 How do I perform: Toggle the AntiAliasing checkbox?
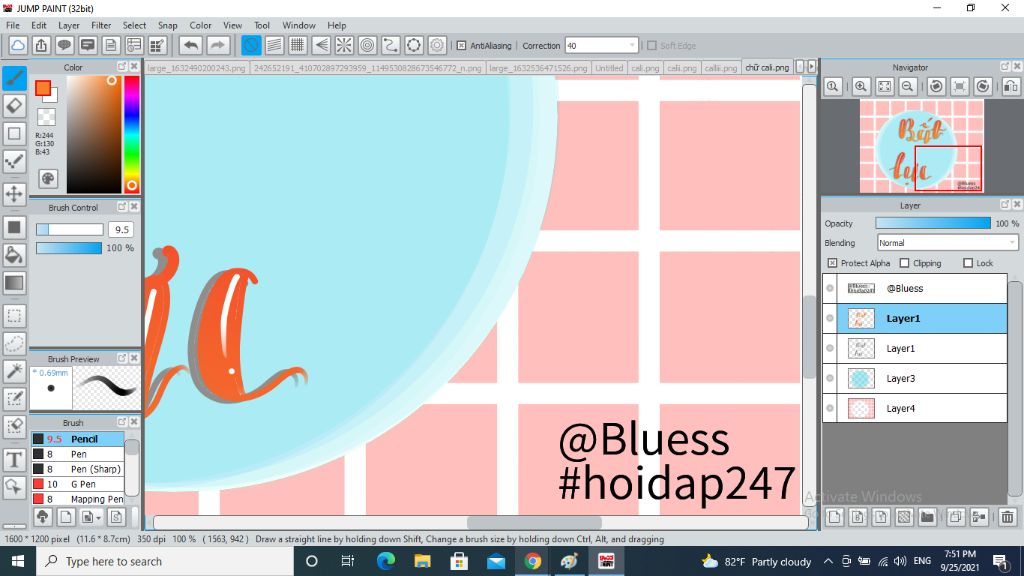click(x=461, y=46)
